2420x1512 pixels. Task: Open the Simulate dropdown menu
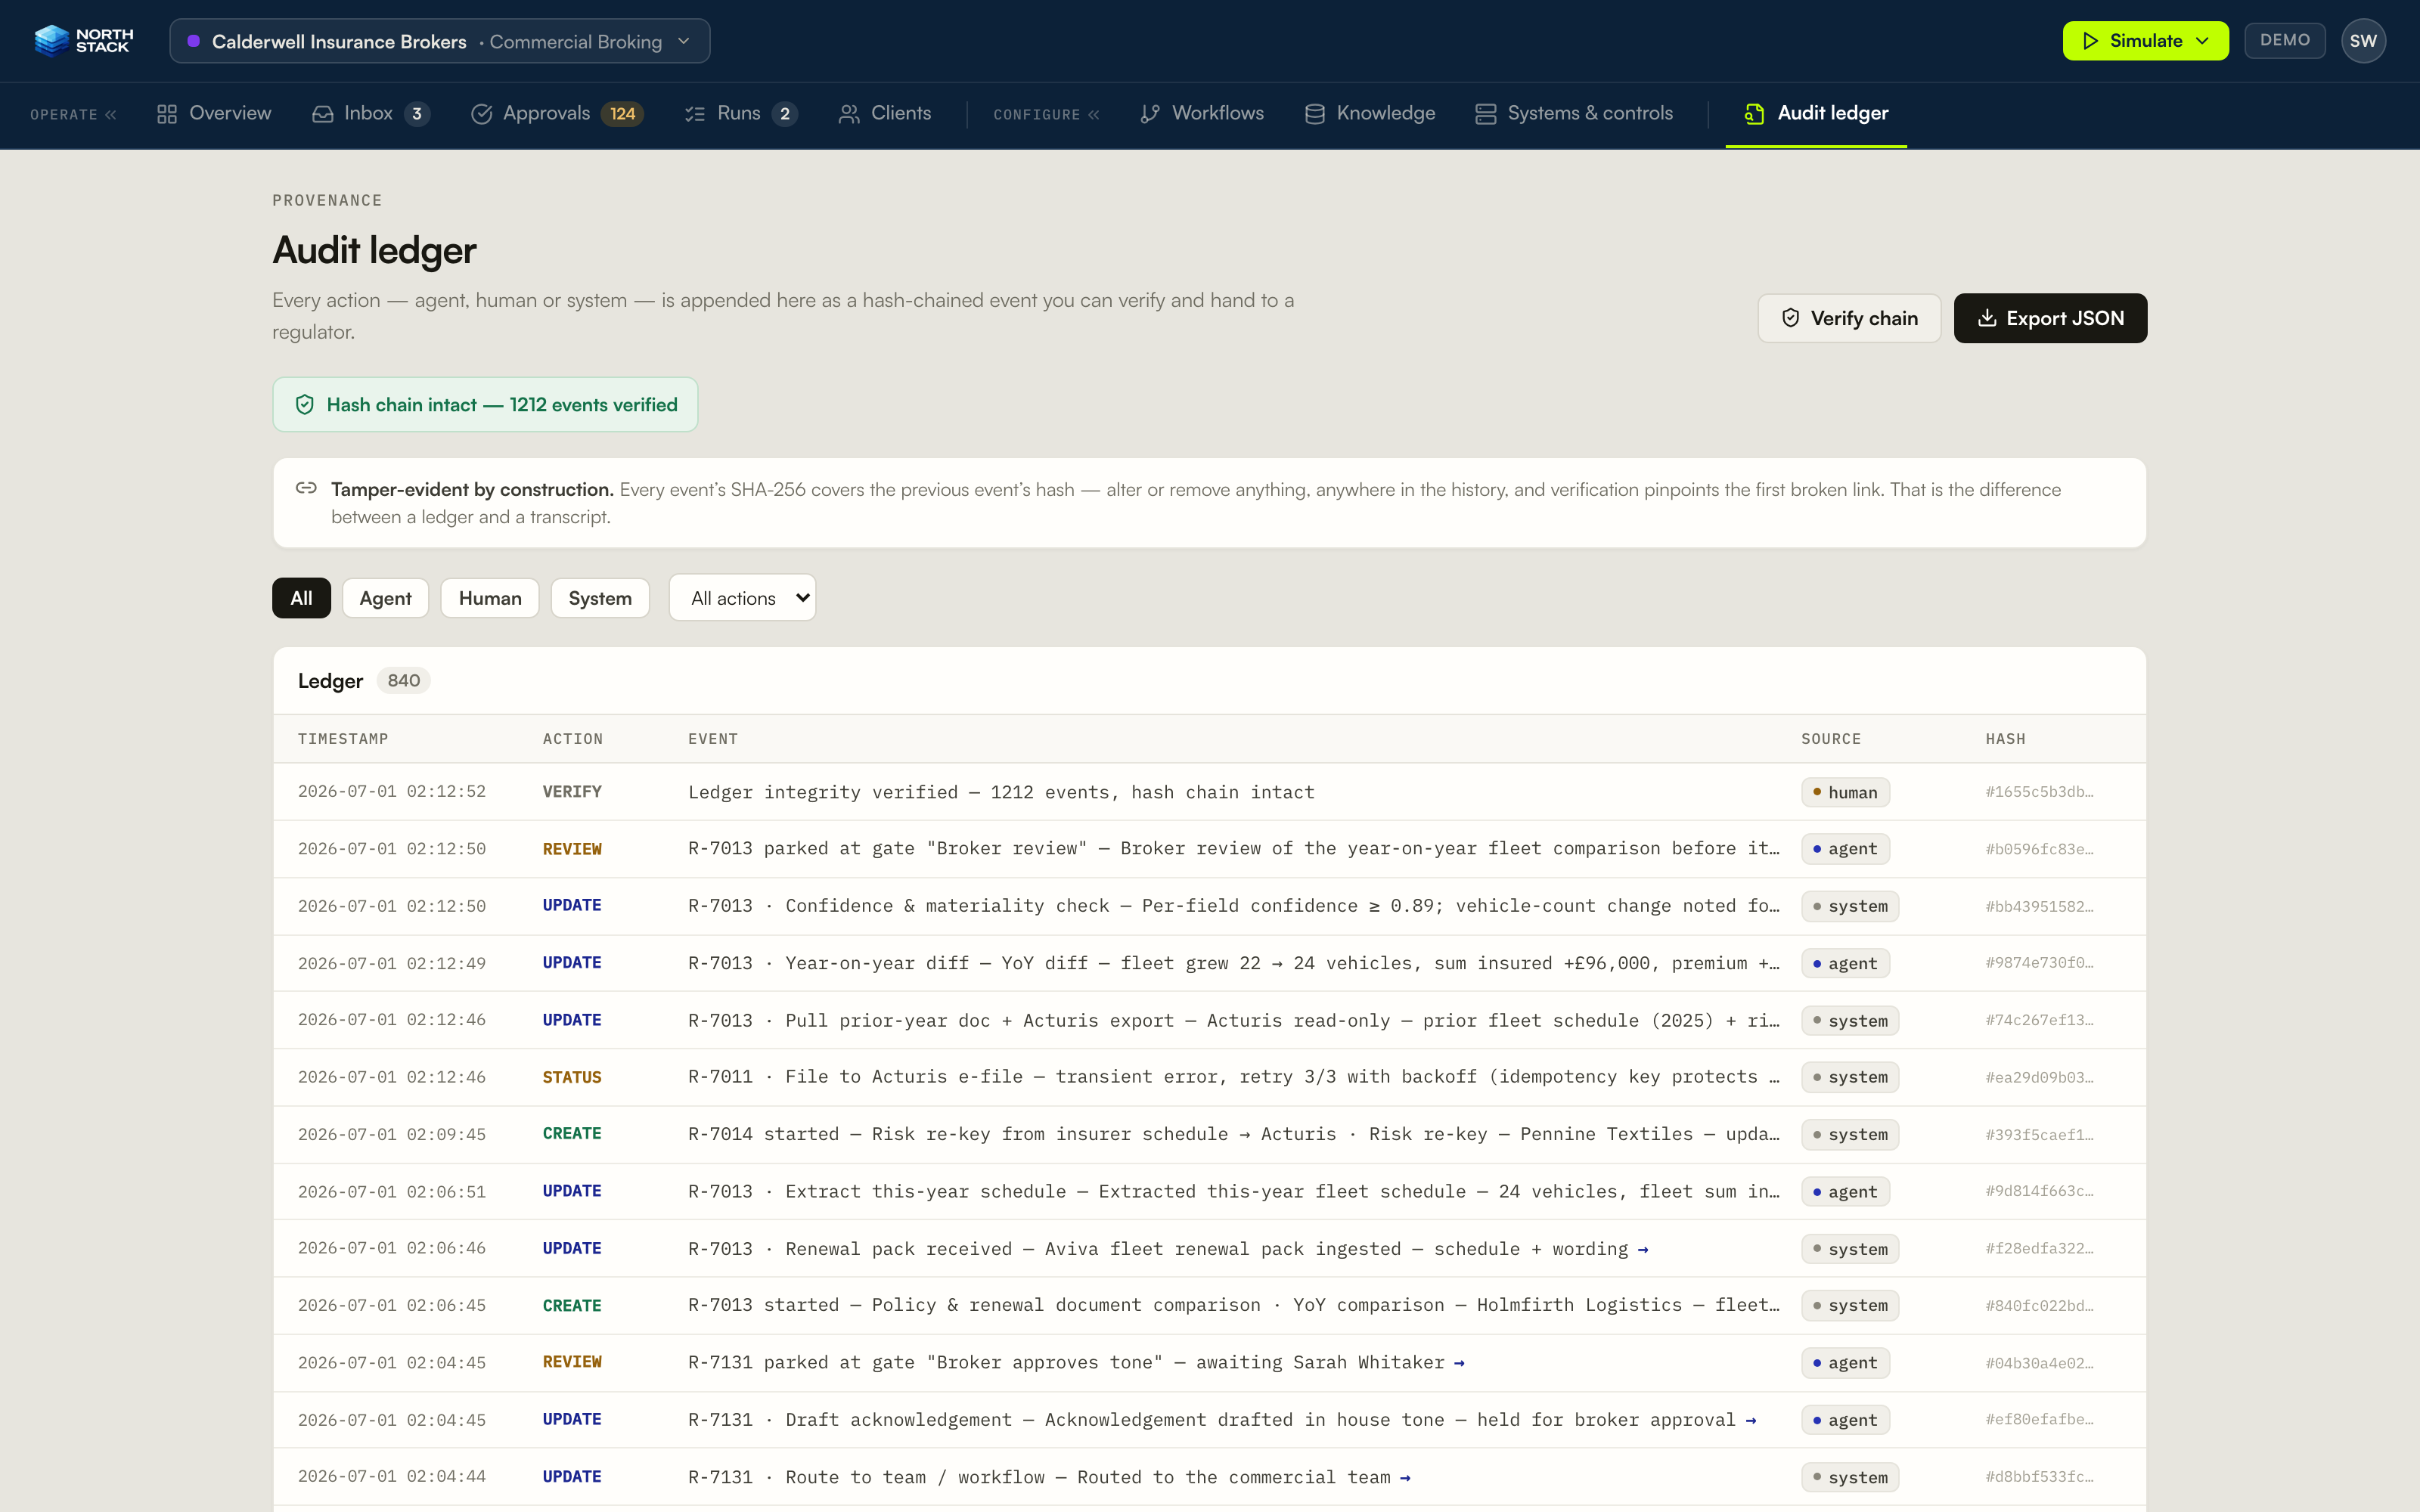point(2145,41)
